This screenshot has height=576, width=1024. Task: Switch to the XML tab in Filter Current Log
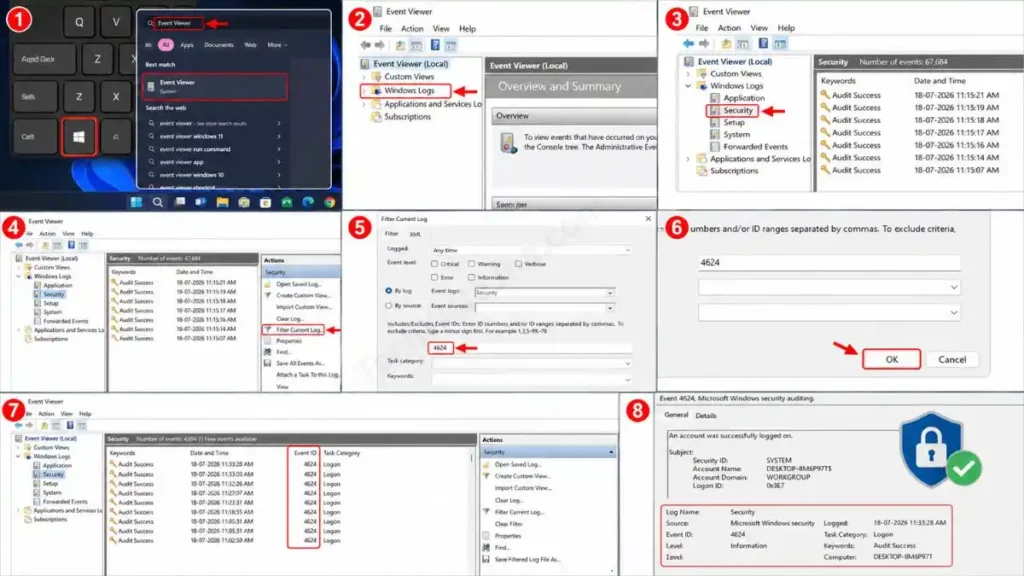(x=415, y=234)
